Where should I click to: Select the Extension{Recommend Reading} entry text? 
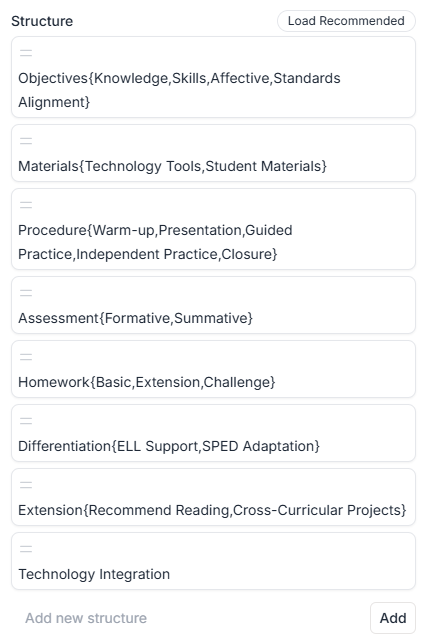point(212,510)
